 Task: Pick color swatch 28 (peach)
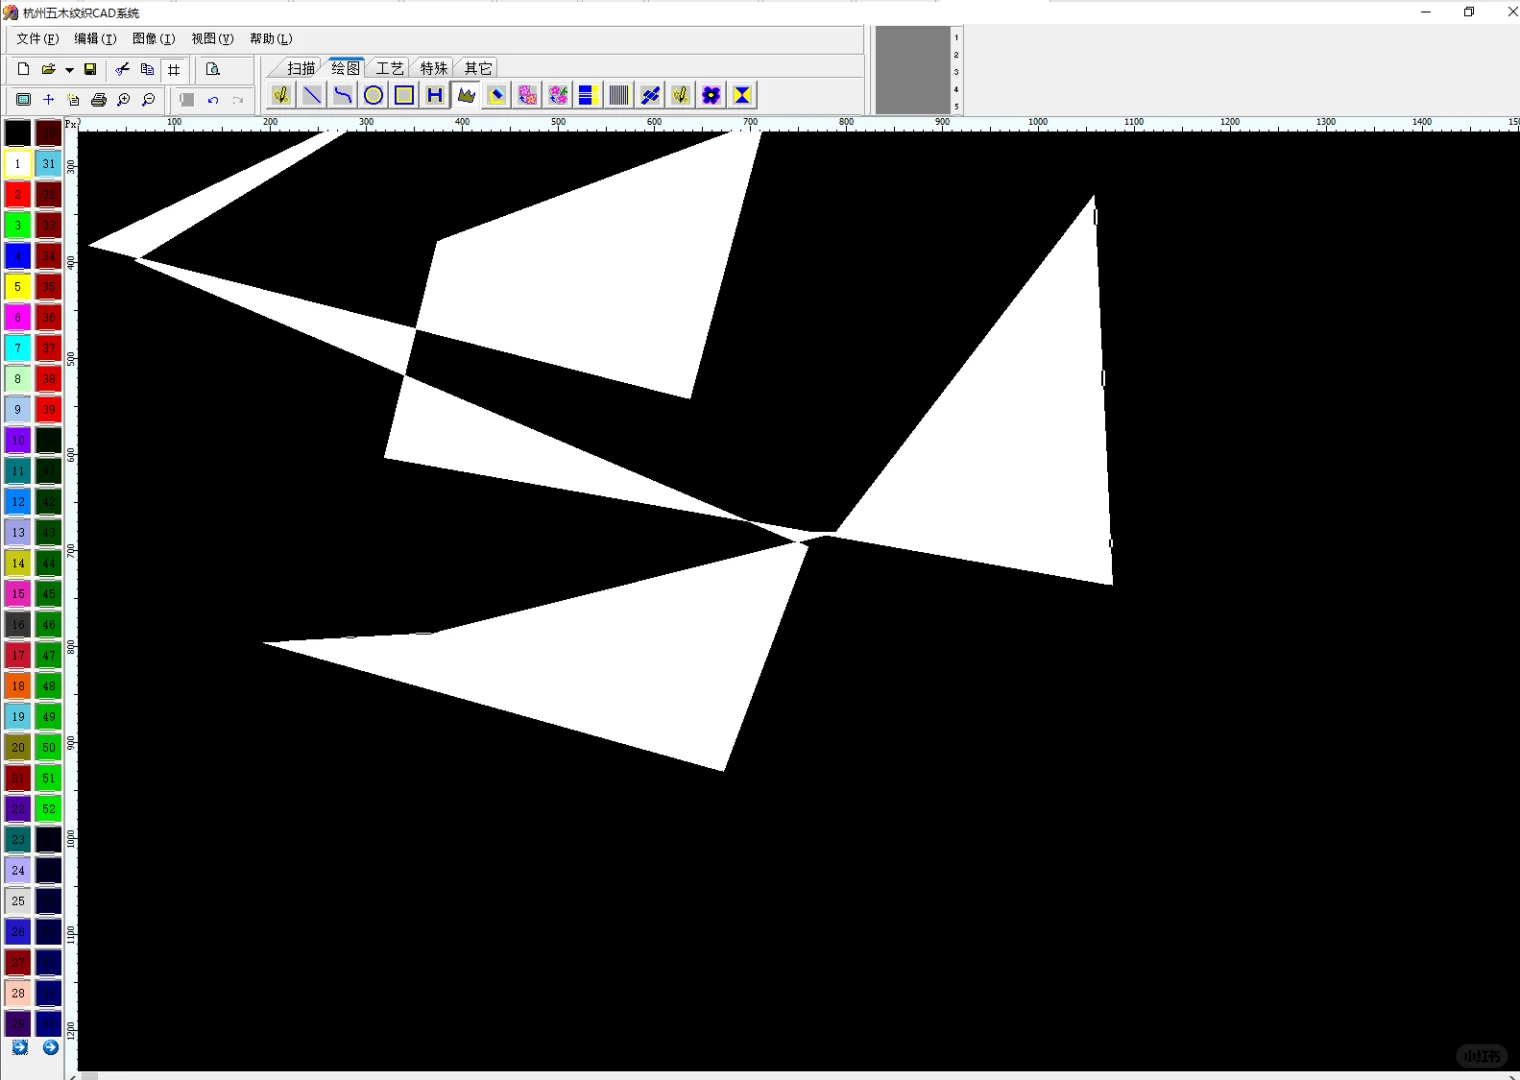(17, 993)
